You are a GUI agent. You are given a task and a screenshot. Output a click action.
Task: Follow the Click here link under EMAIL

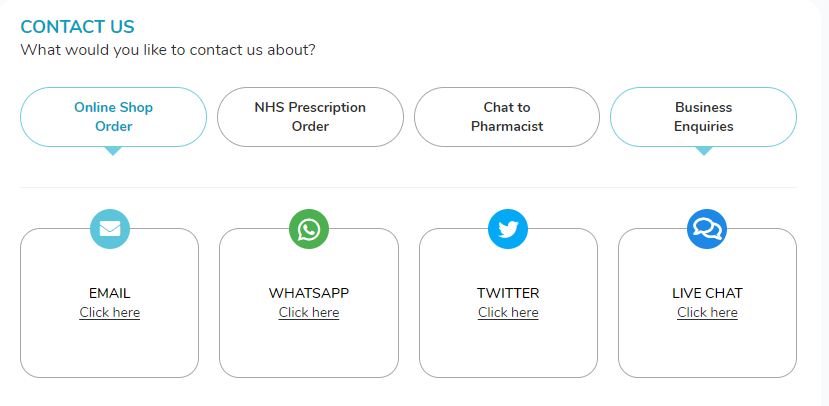point(109,312)
